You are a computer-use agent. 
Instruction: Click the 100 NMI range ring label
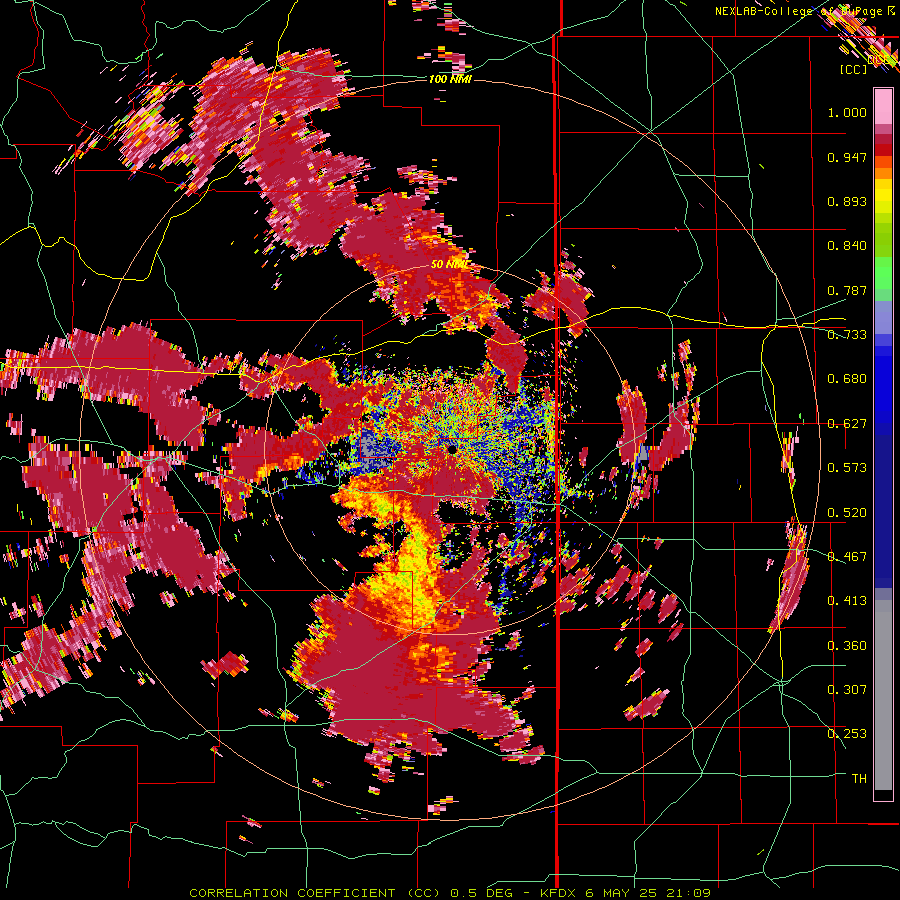click(x=450, y=79)
